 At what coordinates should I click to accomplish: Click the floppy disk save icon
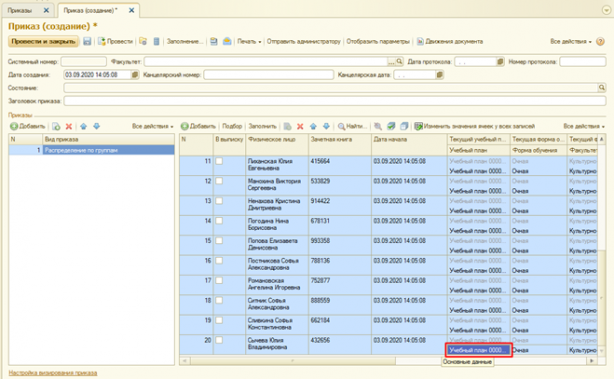pyautogui.click(x=87, y=41)
